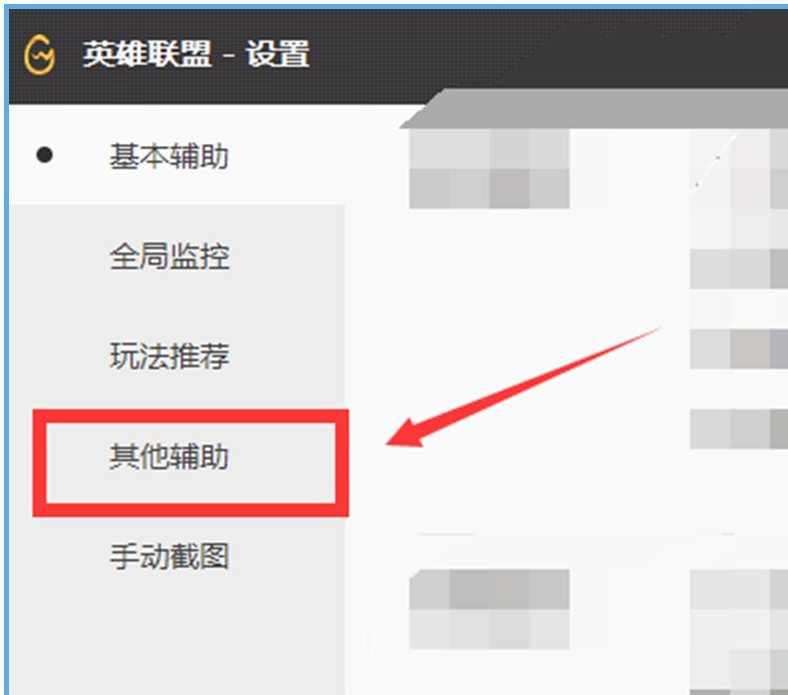Click the yellow WeGame logo icon
This screenshot has height=695, width=788.
[39, 55]
